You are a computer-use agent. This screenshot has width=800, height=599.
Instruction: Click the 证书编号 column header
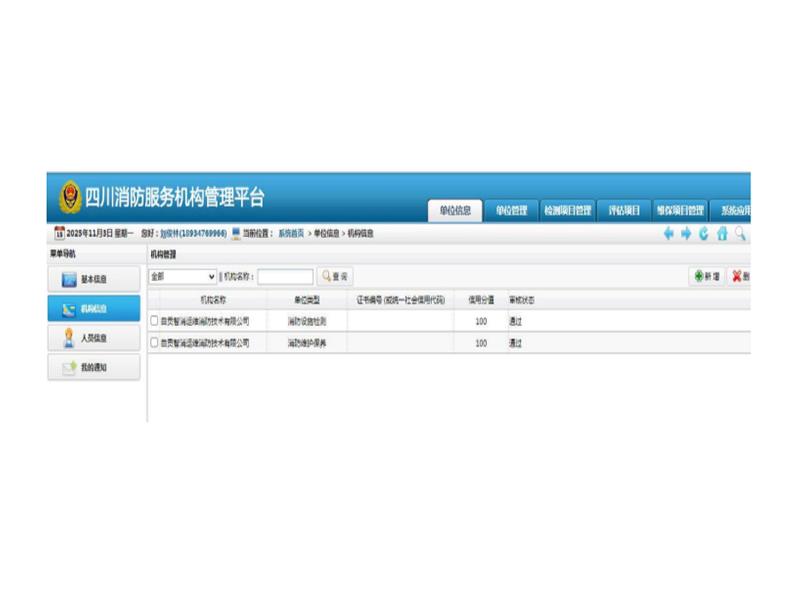(401, 300)
